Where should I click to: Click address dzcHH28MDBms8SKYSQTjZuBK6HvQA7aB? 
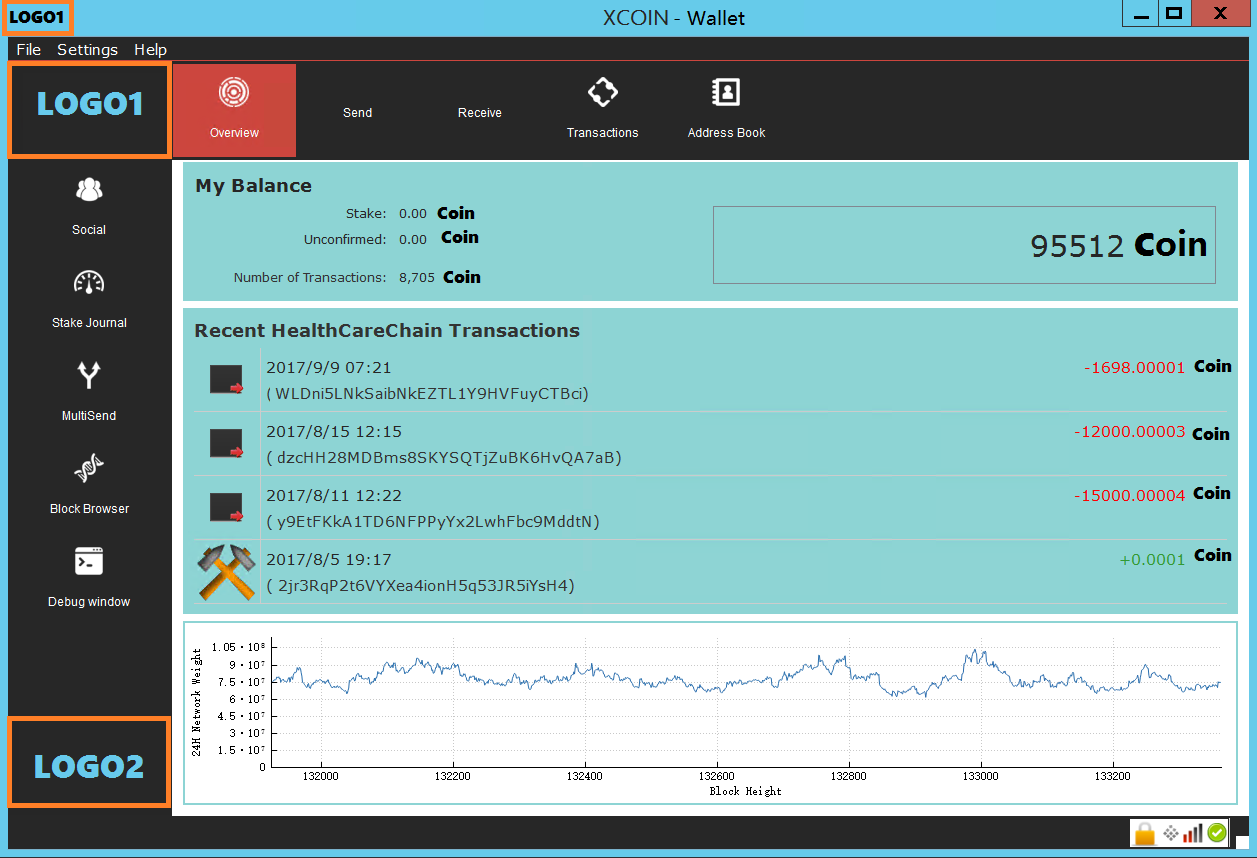[444, 458]
